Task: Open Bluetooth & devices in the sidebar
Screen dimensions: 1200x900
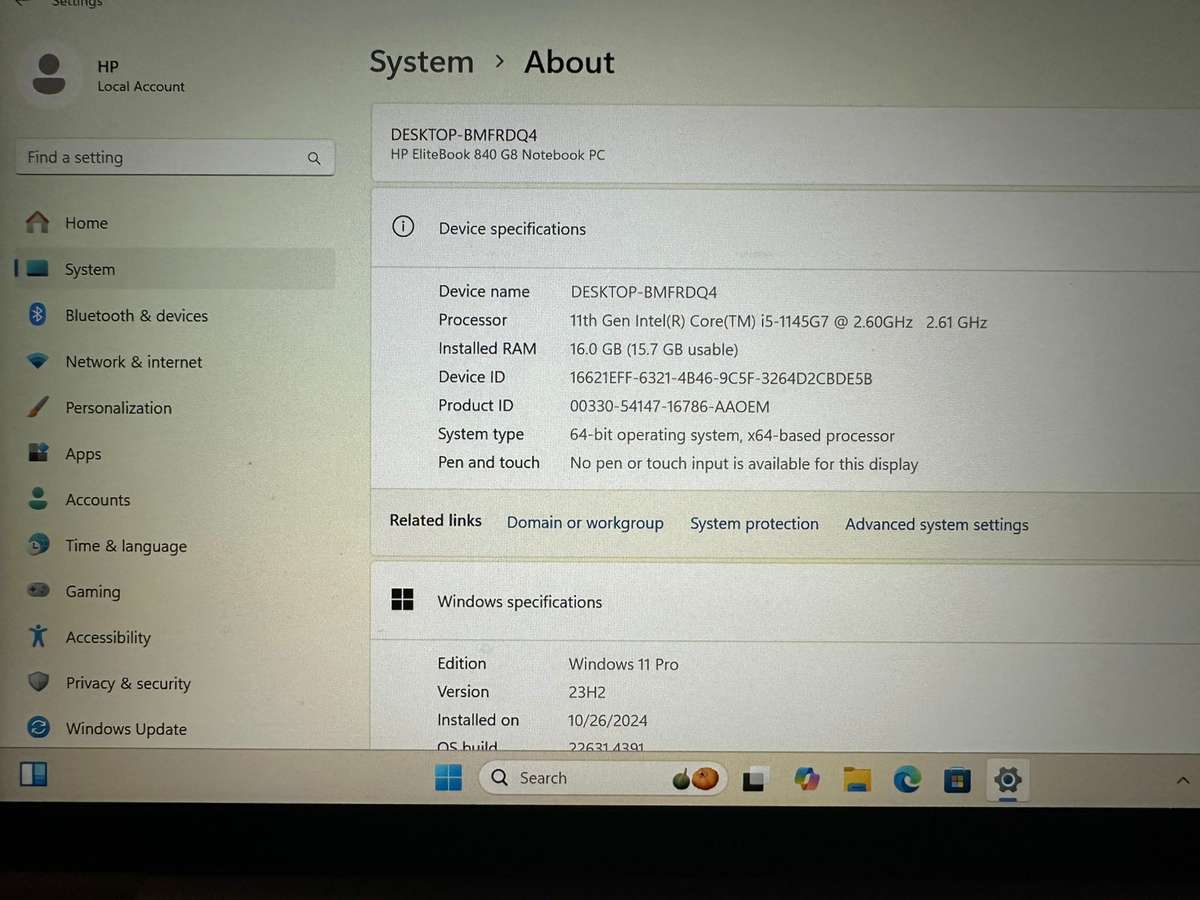Action: (x=136, y=315)
